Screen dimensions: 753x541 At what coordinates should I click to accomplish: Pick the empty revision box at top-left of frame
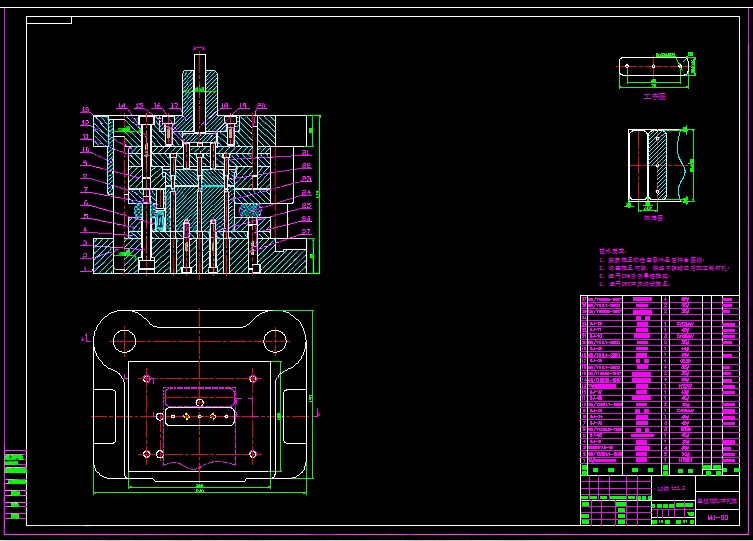[x=49, y=20]
